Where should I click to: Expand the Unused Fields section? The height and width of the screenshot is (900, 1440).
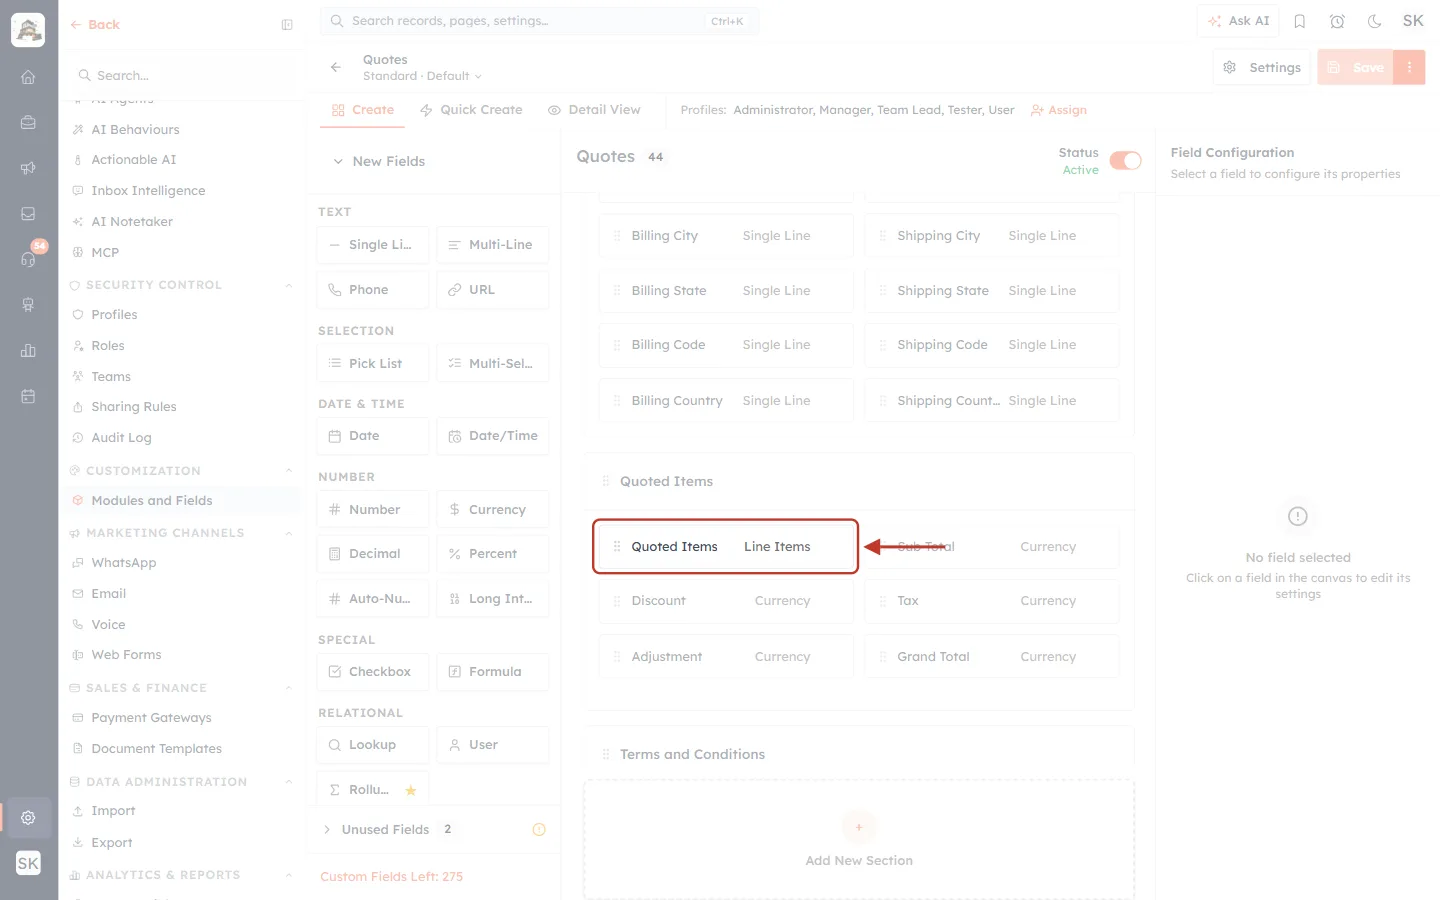point(327,829)
